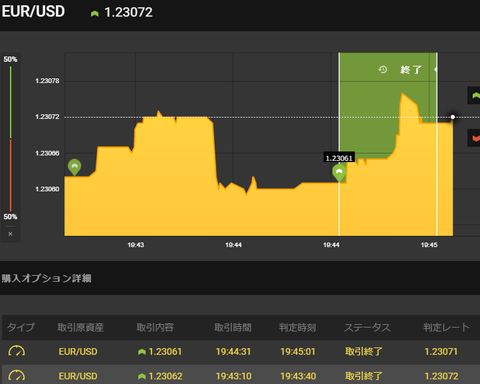Click the red down-arrow LOW button
The width and height of the screenshot is (480, 384).
click(474, 138)
